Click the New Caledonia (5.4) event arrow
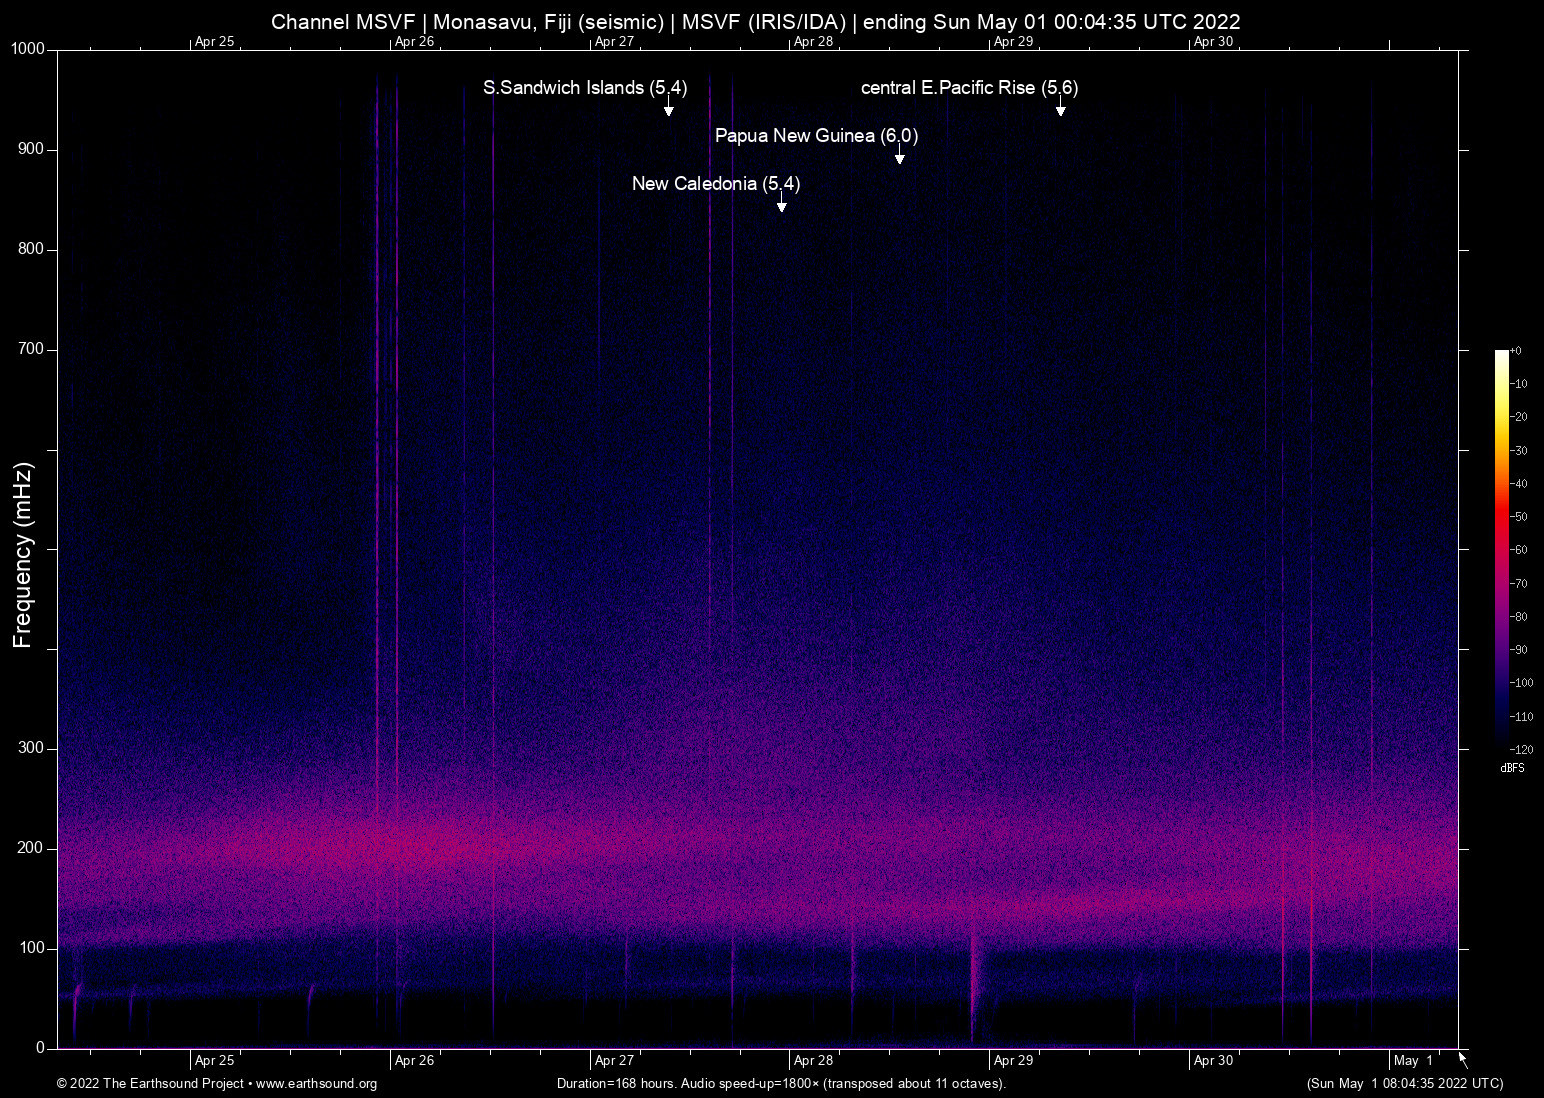Image resolution: width=1544 pixels, height=1098 pixels. click(x=781, y=205)
